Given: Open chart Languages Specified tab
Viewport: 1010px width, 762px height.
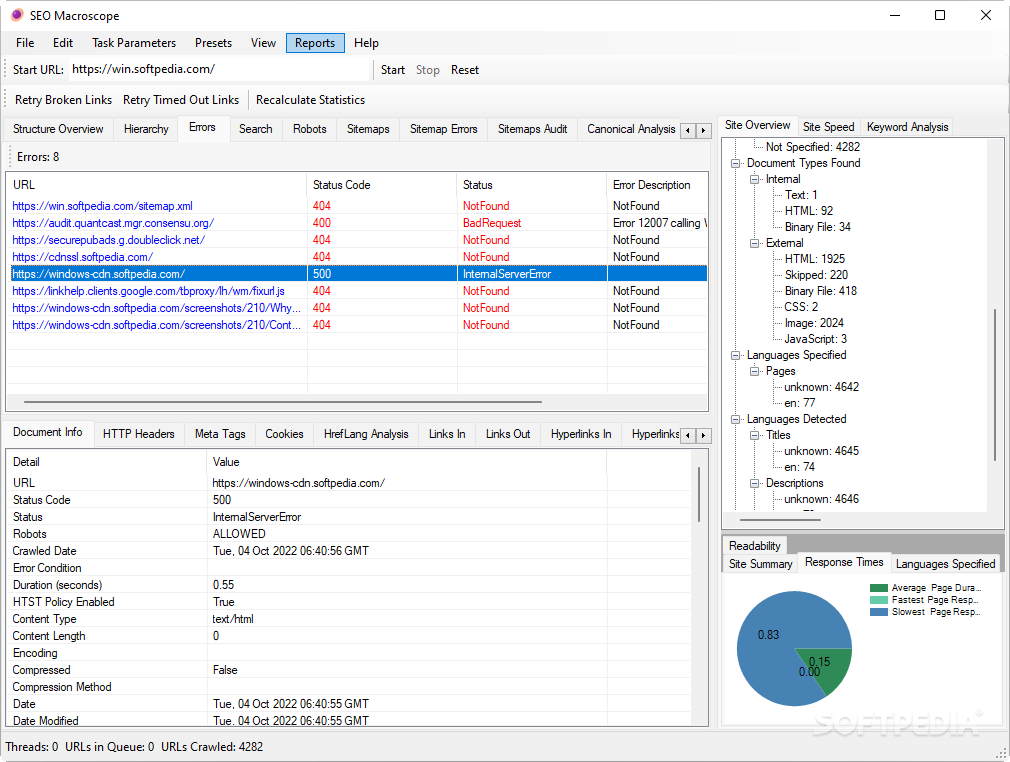Looking at the screenshot, I should [946, 564].
